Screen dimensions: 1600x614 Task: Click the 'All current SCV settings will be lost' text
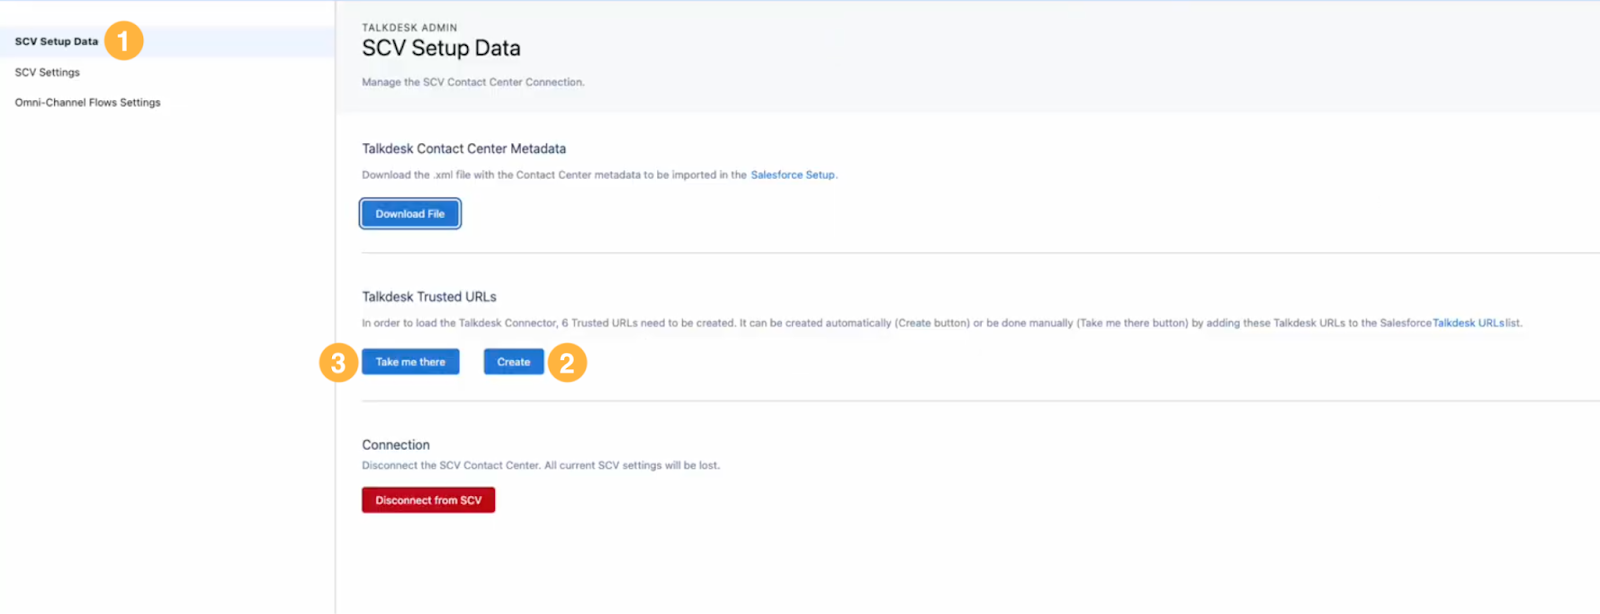pyautogui.click(x=632, y=466)
